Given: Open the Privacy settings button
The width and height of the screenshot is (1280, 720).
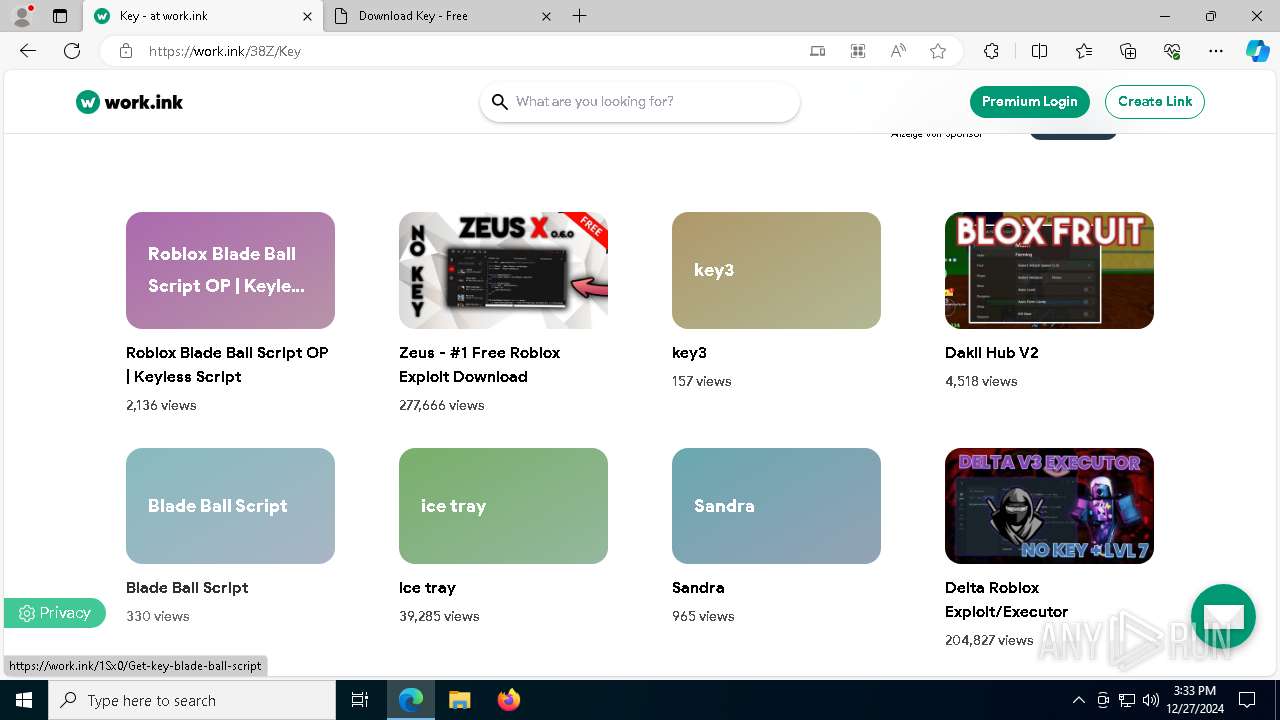Looking at the screenshot, I should tap(55, 613).
